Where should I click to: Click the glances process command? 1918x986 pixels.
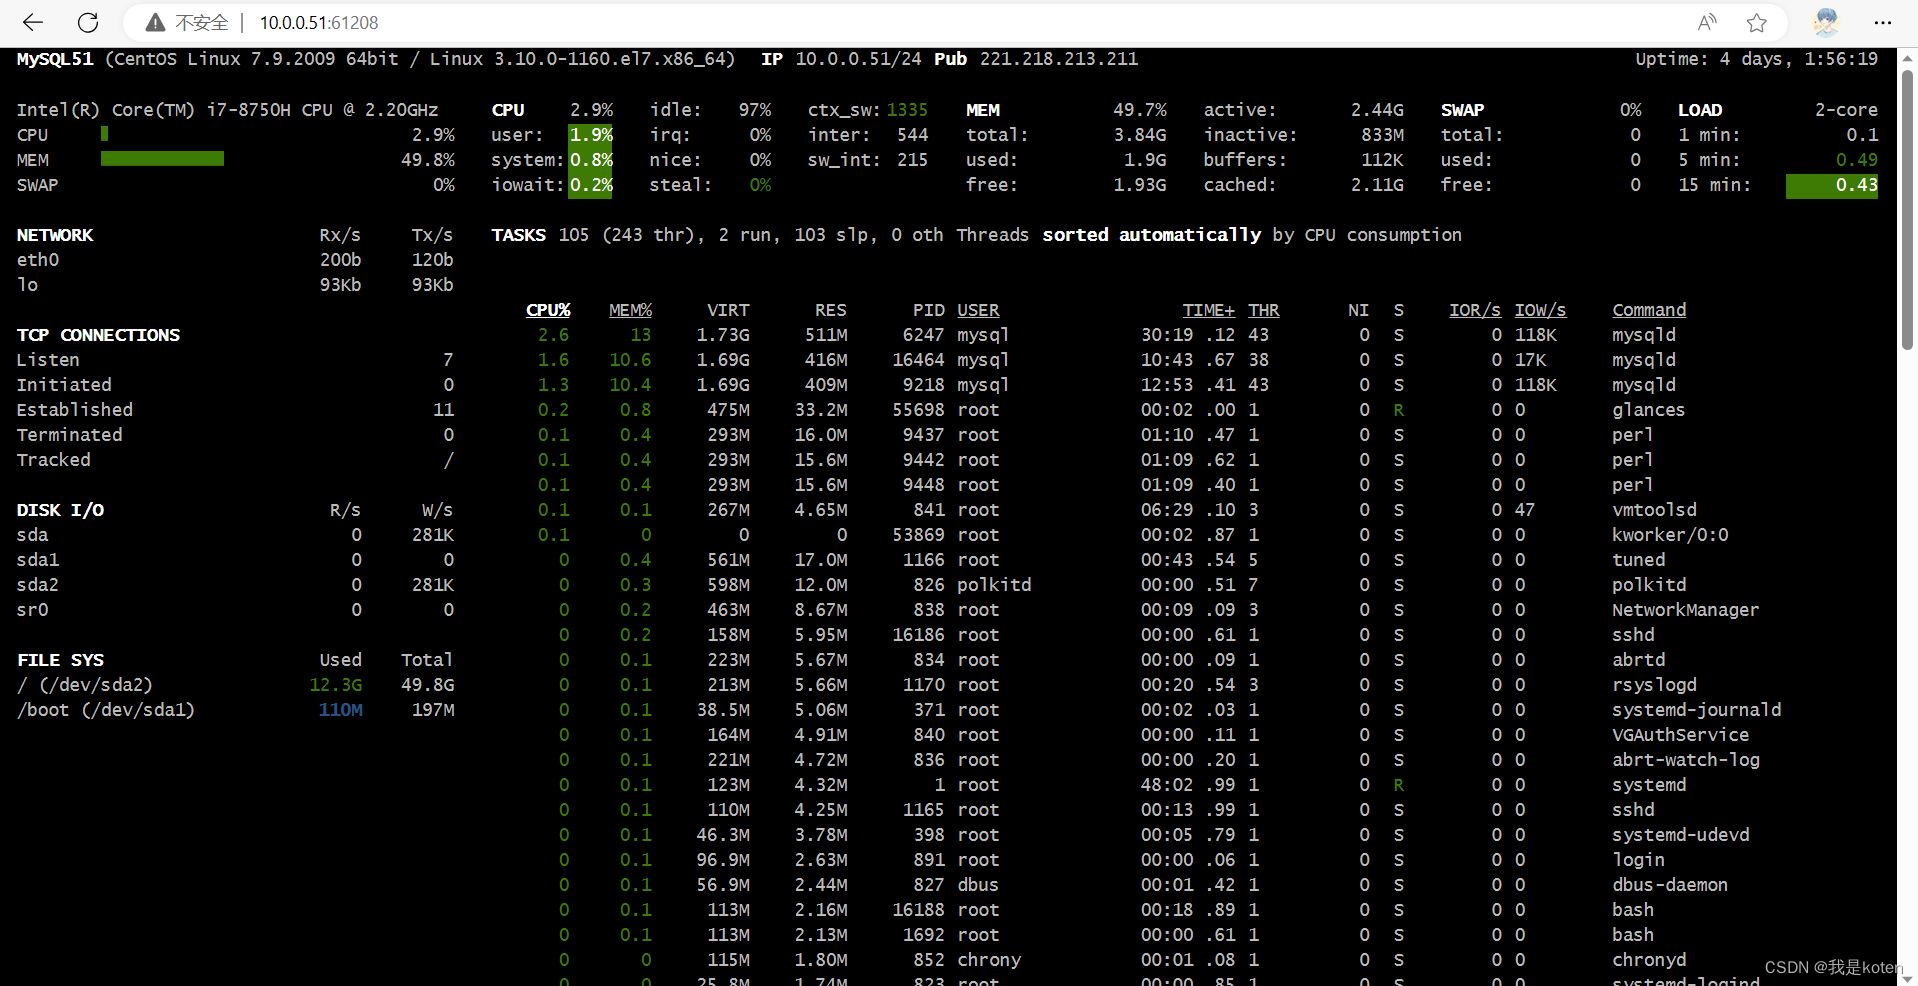(1648, 410)
